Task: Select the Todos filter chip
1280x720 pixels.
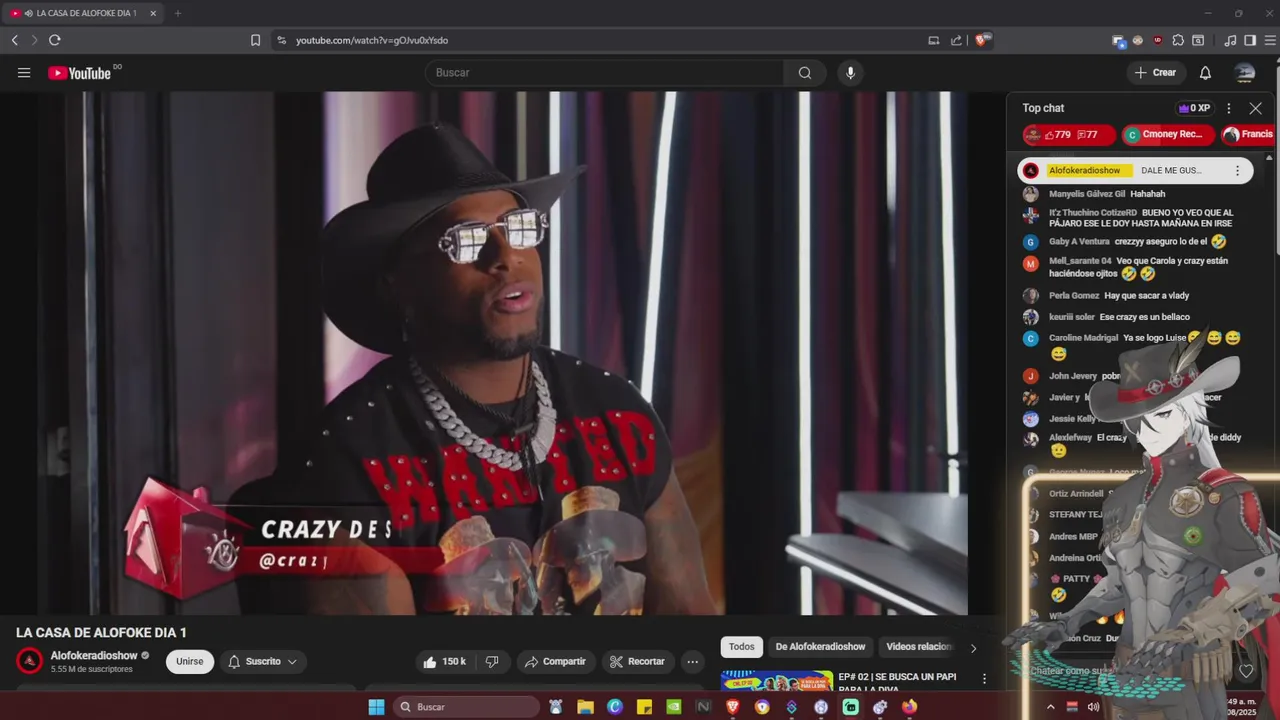Action: 742,647
